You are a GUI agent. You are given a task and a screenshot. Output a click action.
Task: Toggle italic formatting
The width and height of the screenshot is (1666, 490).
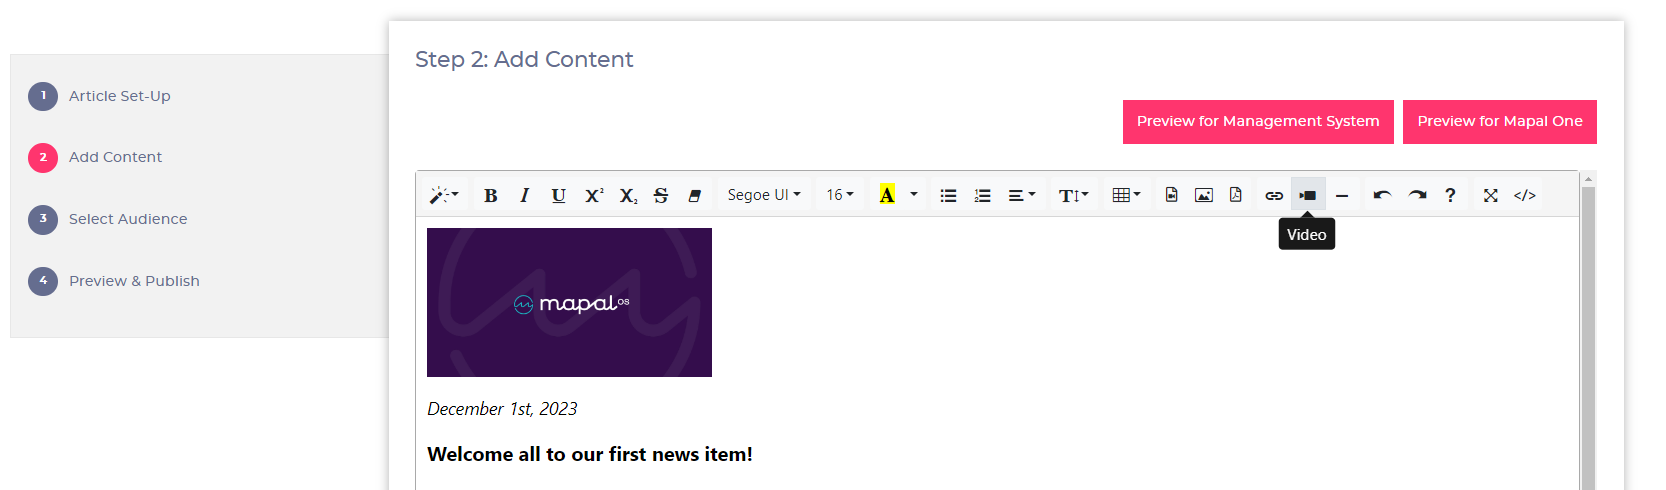(x=525, y=195)
